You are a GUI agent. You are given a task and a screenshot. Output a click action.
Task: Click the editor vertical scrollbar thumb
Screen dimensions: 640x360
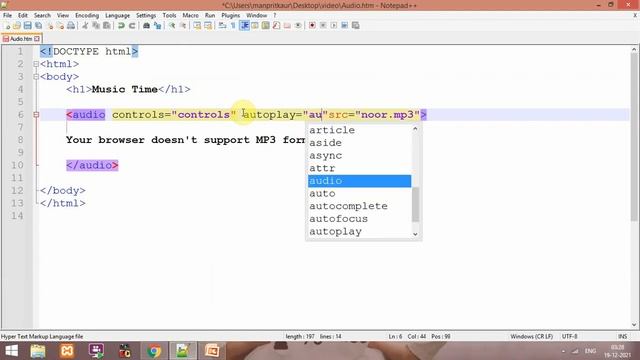tap(634, 137)
